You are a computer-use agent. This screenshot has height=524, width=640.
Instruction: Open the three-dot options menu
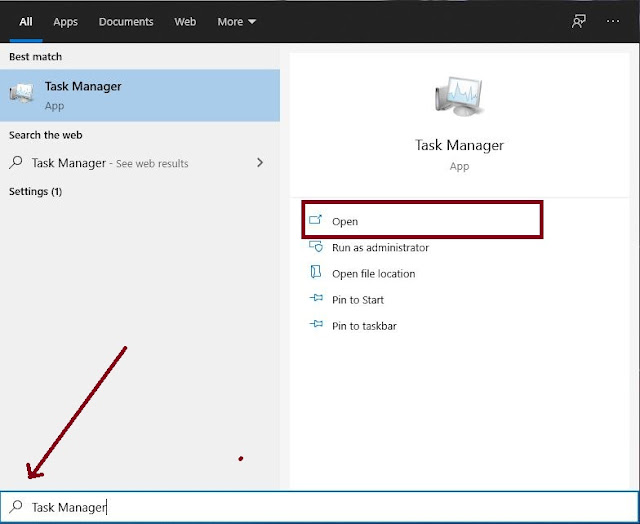point(613,22)
